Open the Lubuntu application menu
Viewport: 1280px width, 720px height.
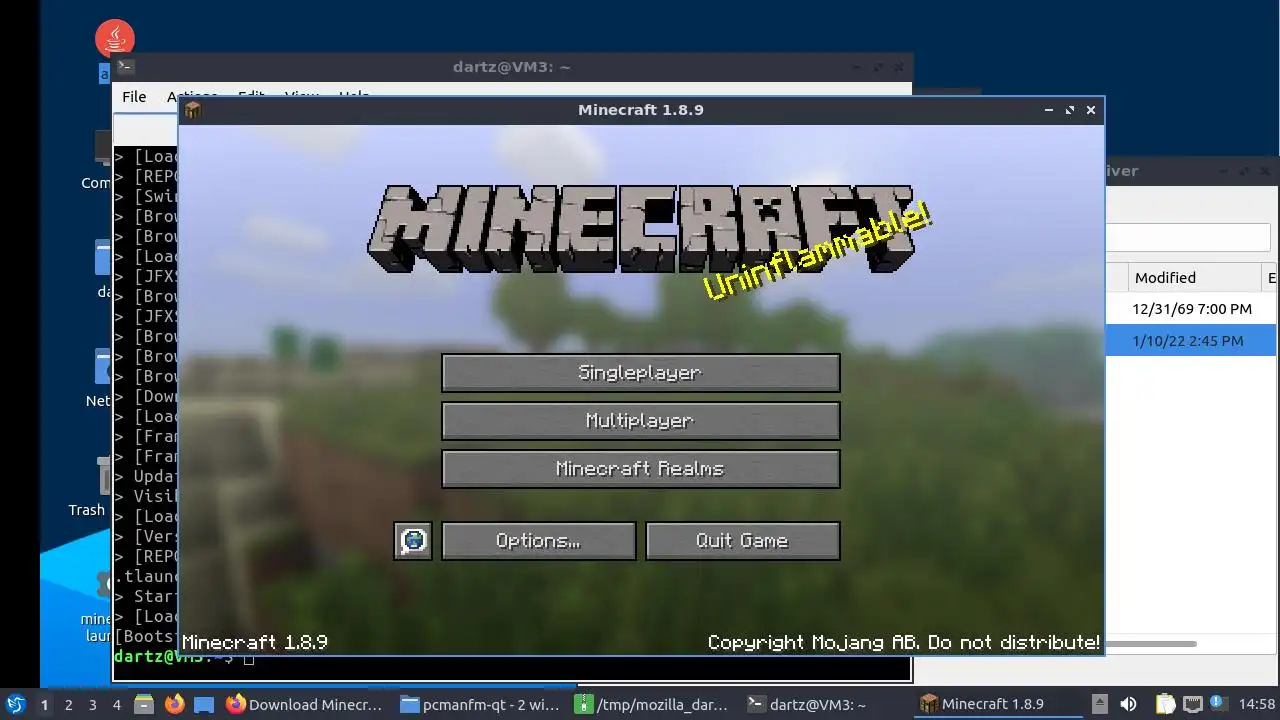(15, 705)
